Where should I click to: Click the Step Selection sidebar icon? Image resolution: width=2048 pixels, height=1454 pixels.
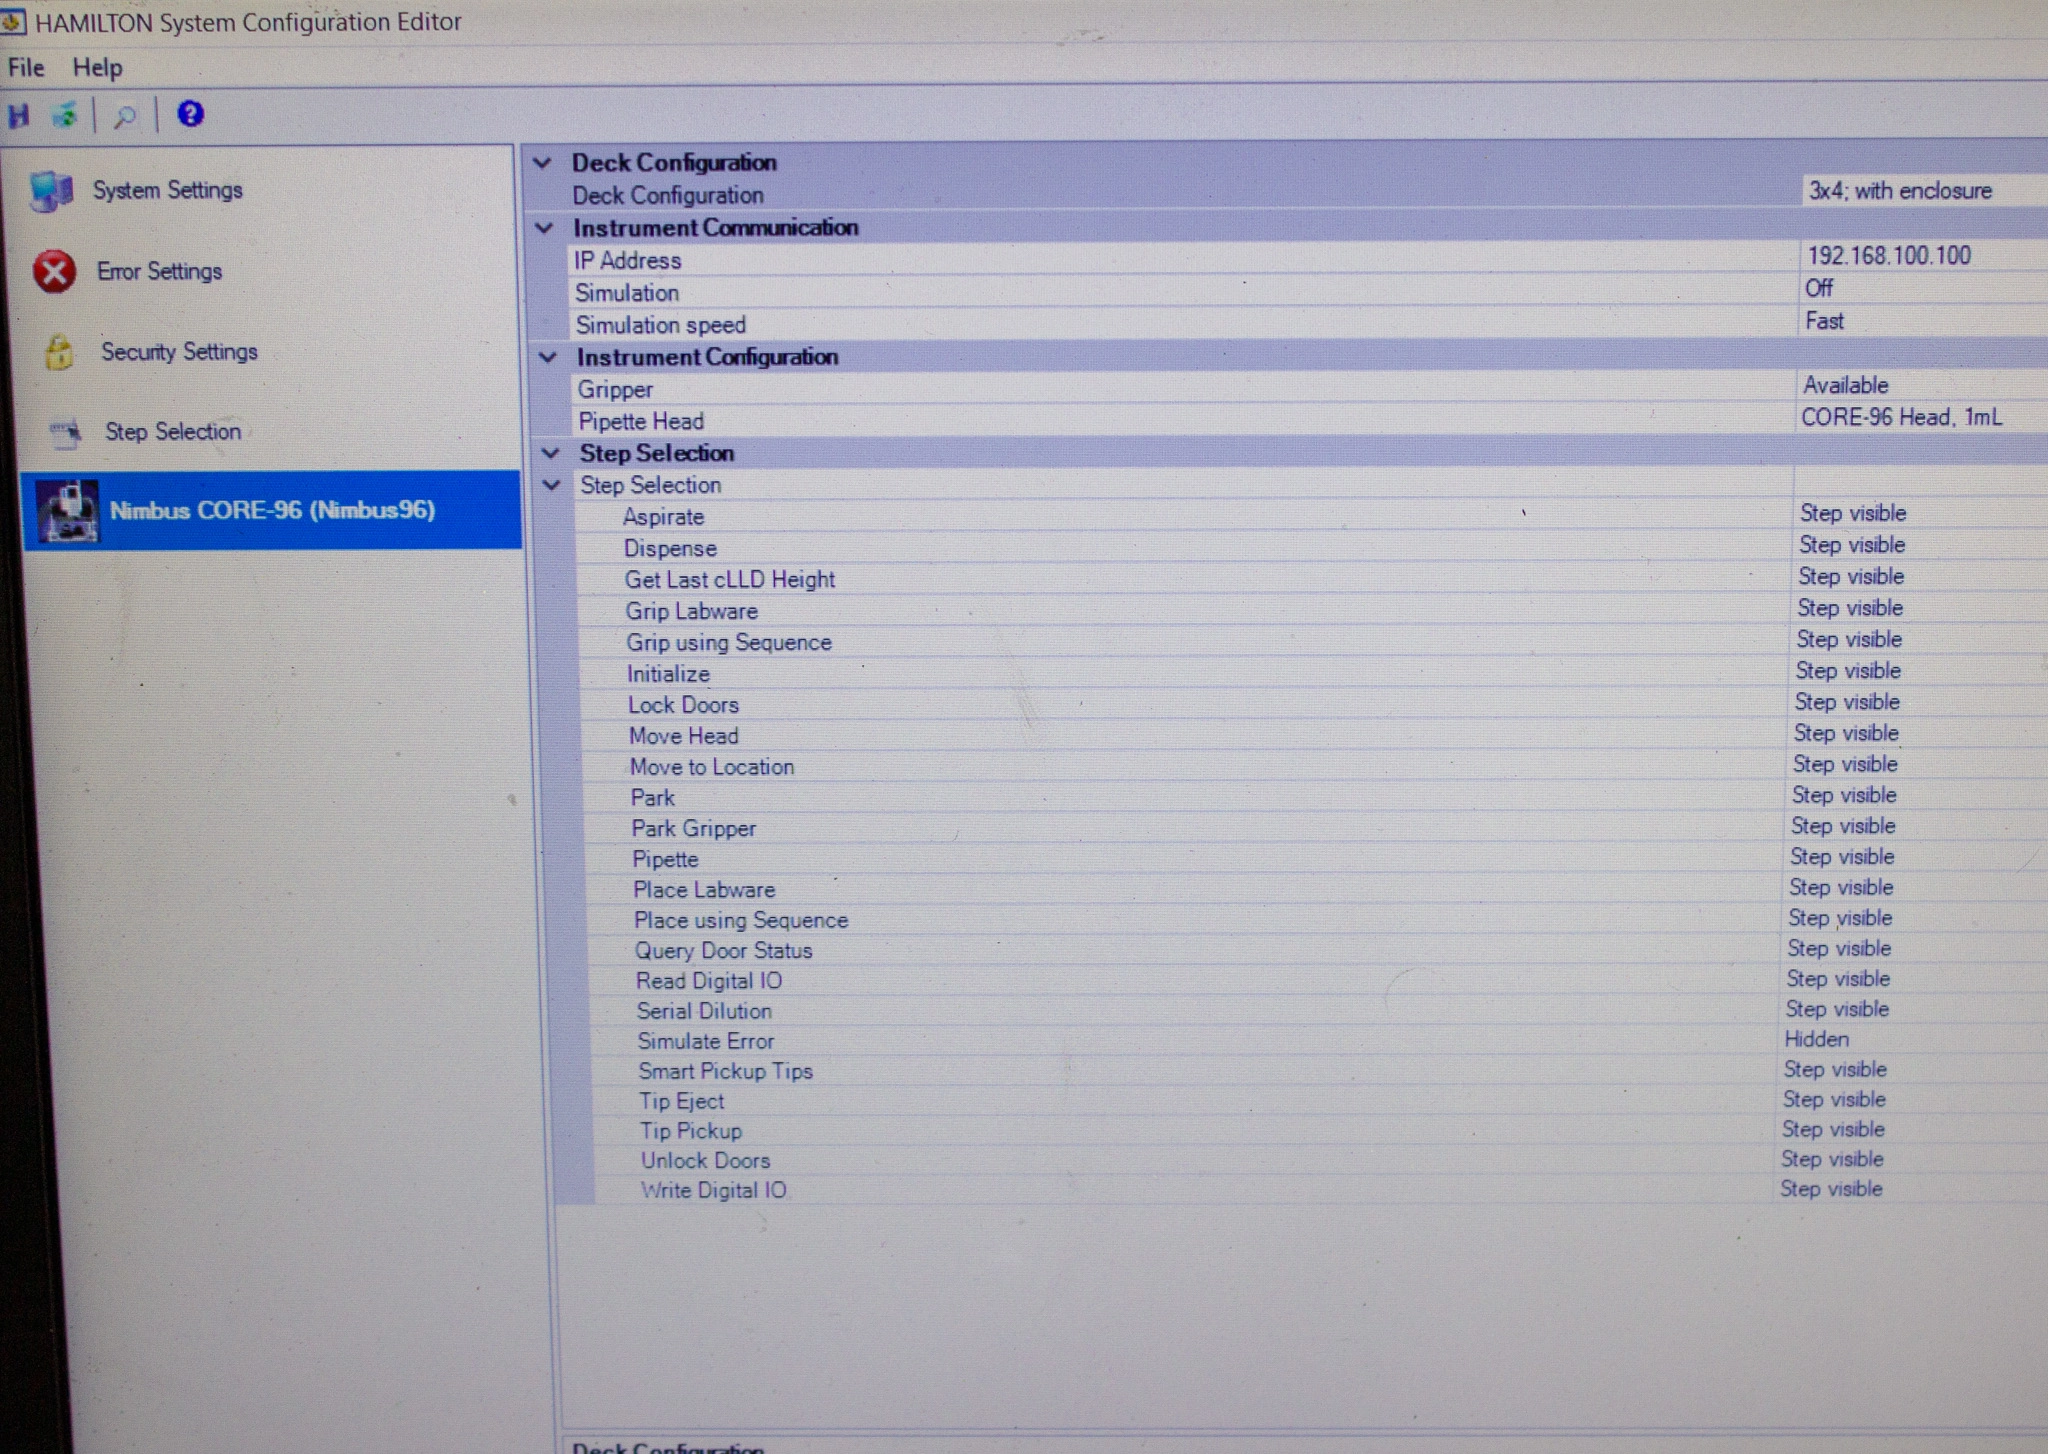(x=66, y=432)
